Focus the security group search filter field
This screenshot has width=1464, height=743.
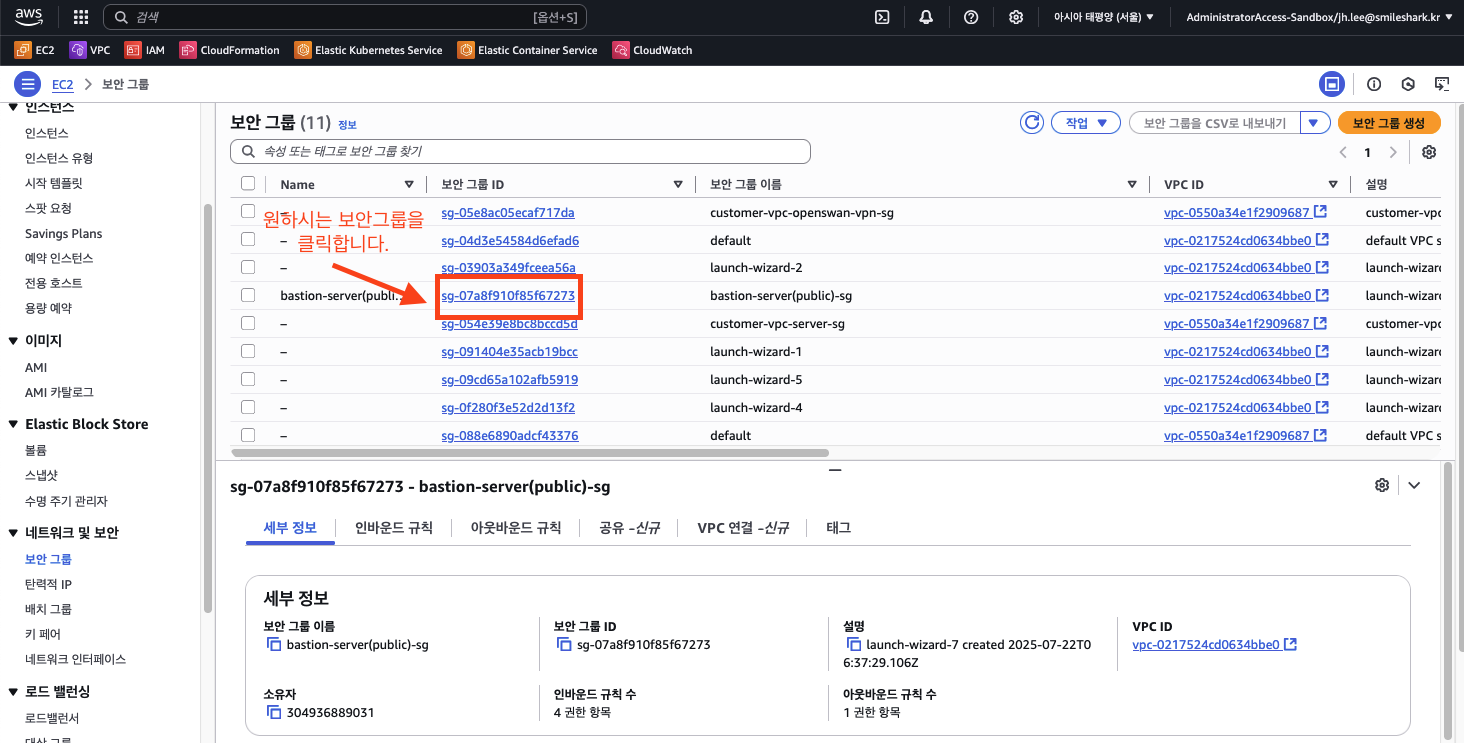[520, 152]
